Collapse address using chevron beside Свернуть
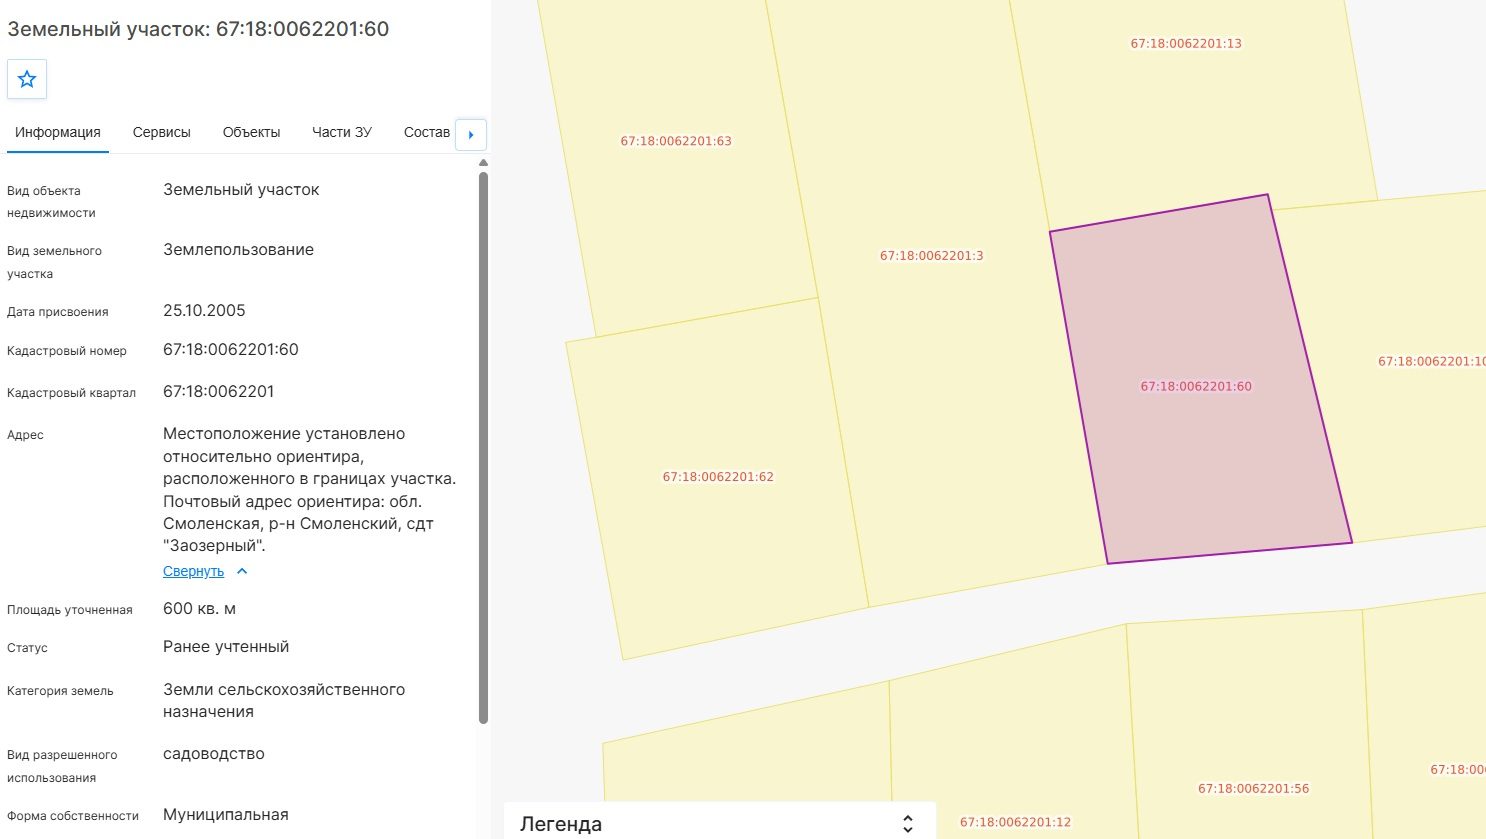The width and height of the screenshot is (1486, 839). point(242,571)
